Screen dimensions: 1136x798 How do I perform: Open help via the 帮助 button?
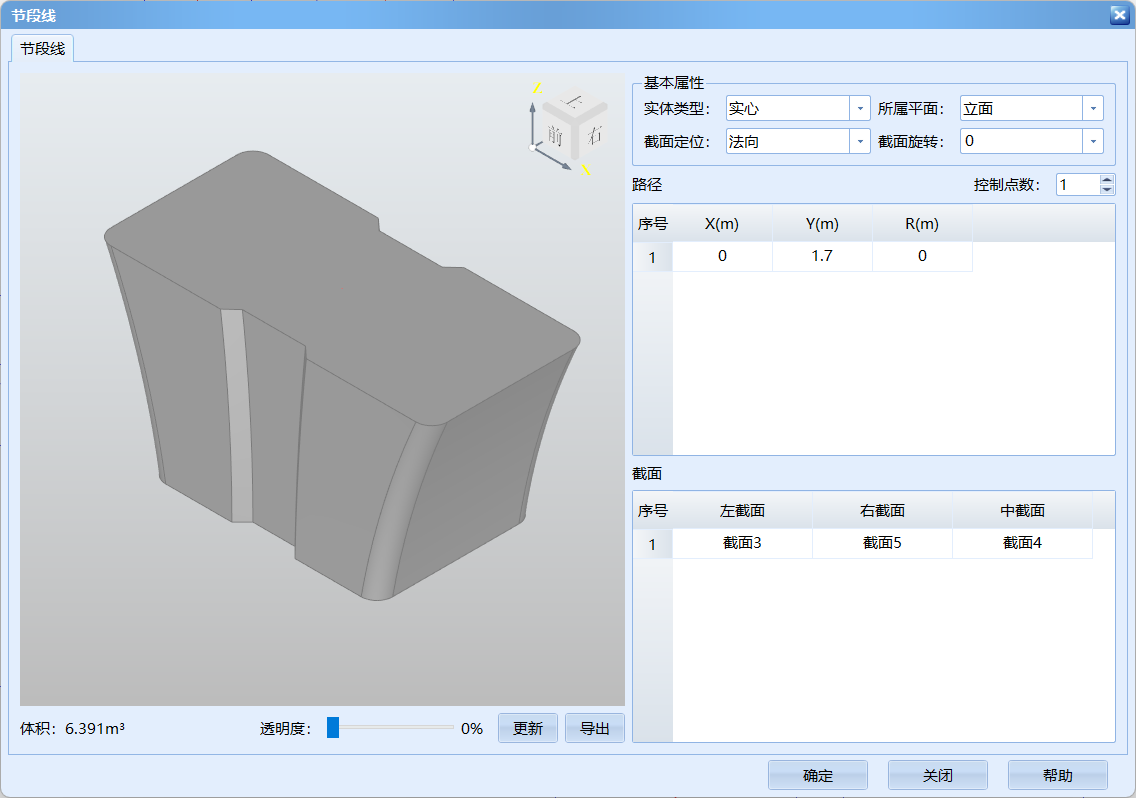pyautogui.click(x=1057, y=776)
